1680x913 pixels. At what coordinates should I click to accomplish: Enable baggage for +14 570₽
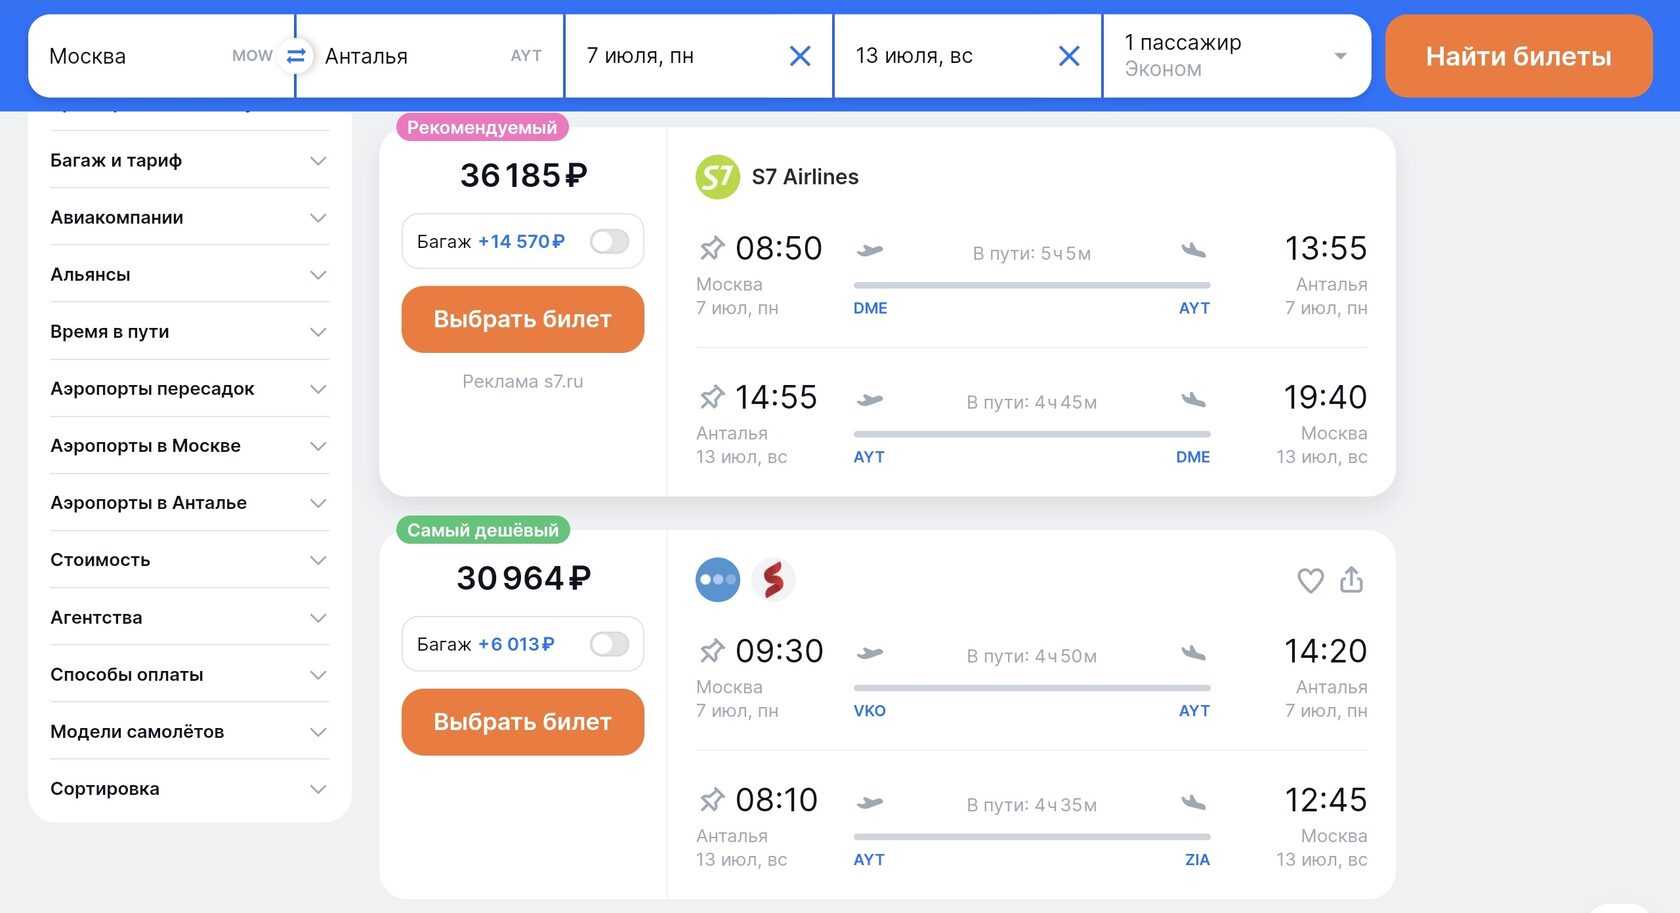[x=609, y=241]
